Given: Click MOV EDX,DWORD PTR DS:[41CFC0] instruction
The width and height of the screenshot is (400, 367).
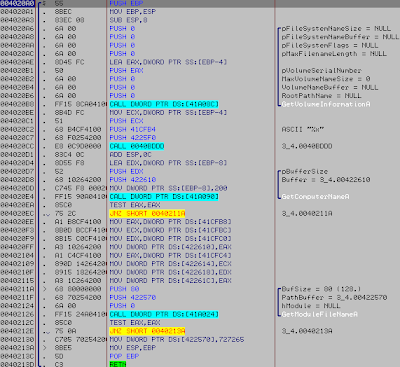Looking at the screenshot, I should pos(170,239).
